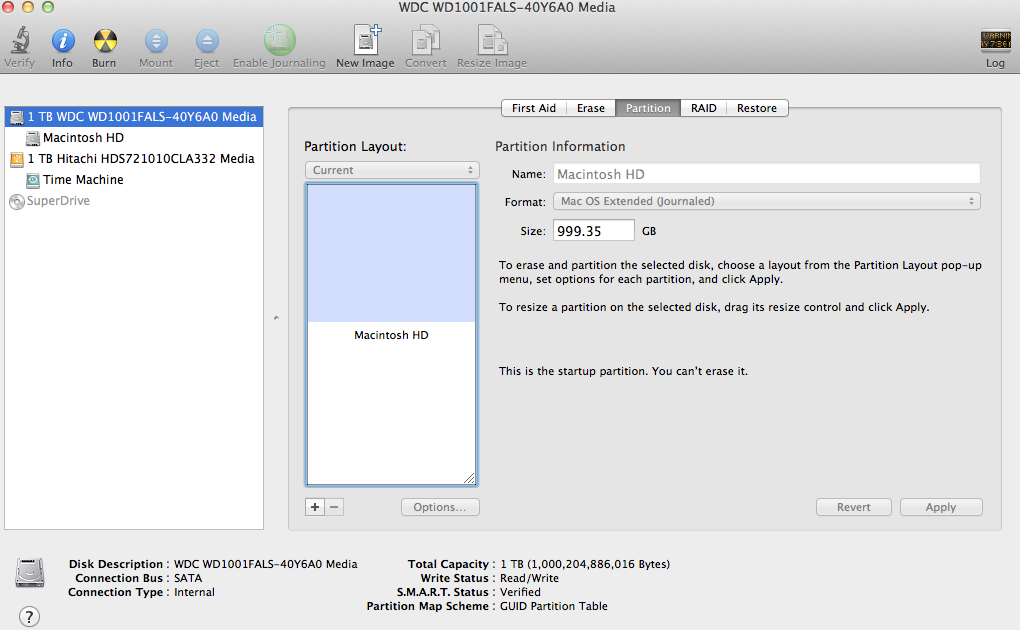1020x630 pixels.
Task: Click the Convert toolbar icon
Action: click(426, 40)
